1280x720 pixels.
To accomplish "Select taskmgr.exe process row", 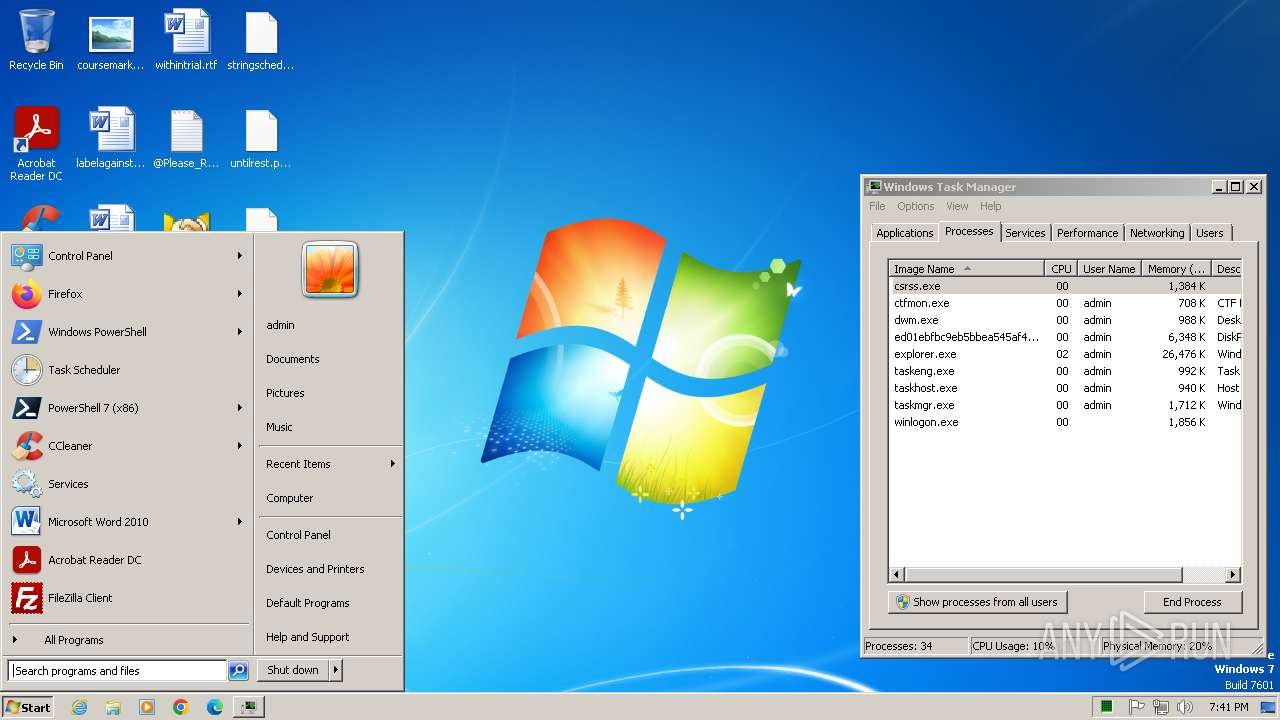I will point(1065,405).
